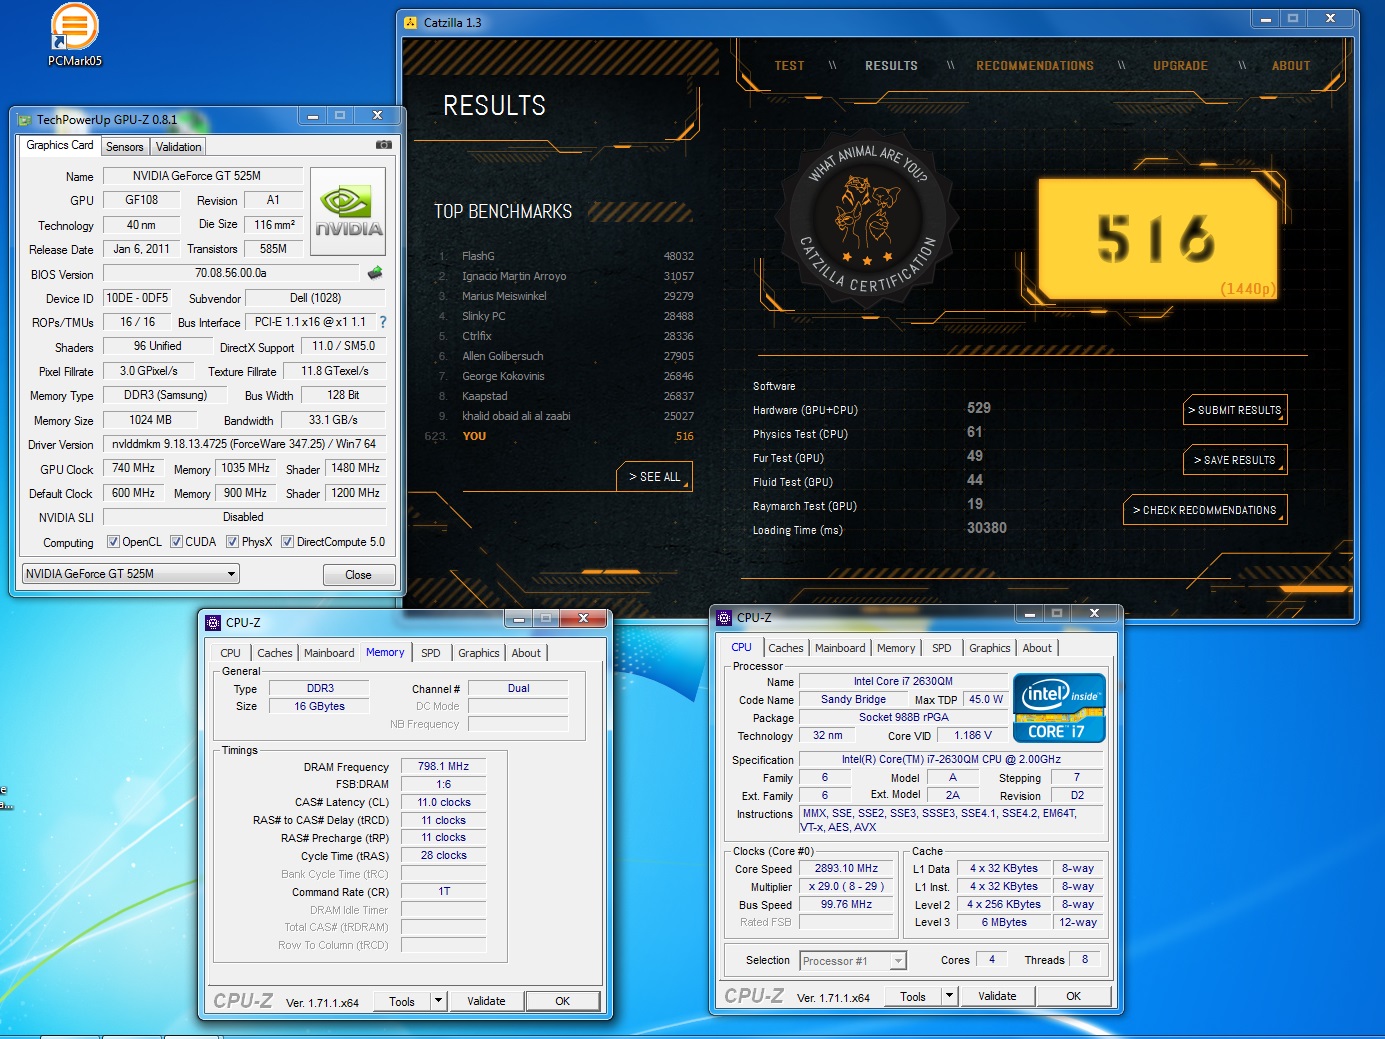The width and height of the screenshot is (1385, 1039).
Task: Open the Bus Interface question mark help
Action: [x=382, y=322]
